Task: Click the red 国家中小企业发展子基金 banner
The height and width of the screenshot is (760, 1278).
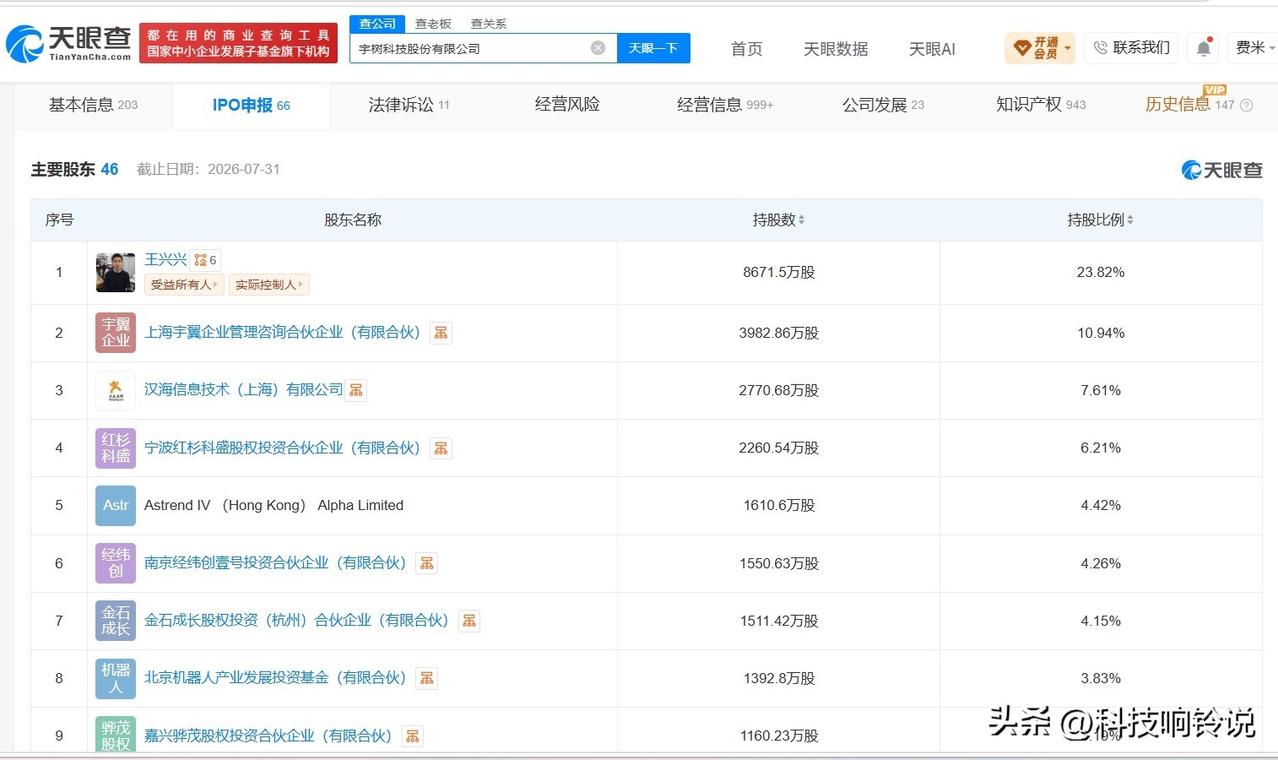Action: [x=238, y=43]
